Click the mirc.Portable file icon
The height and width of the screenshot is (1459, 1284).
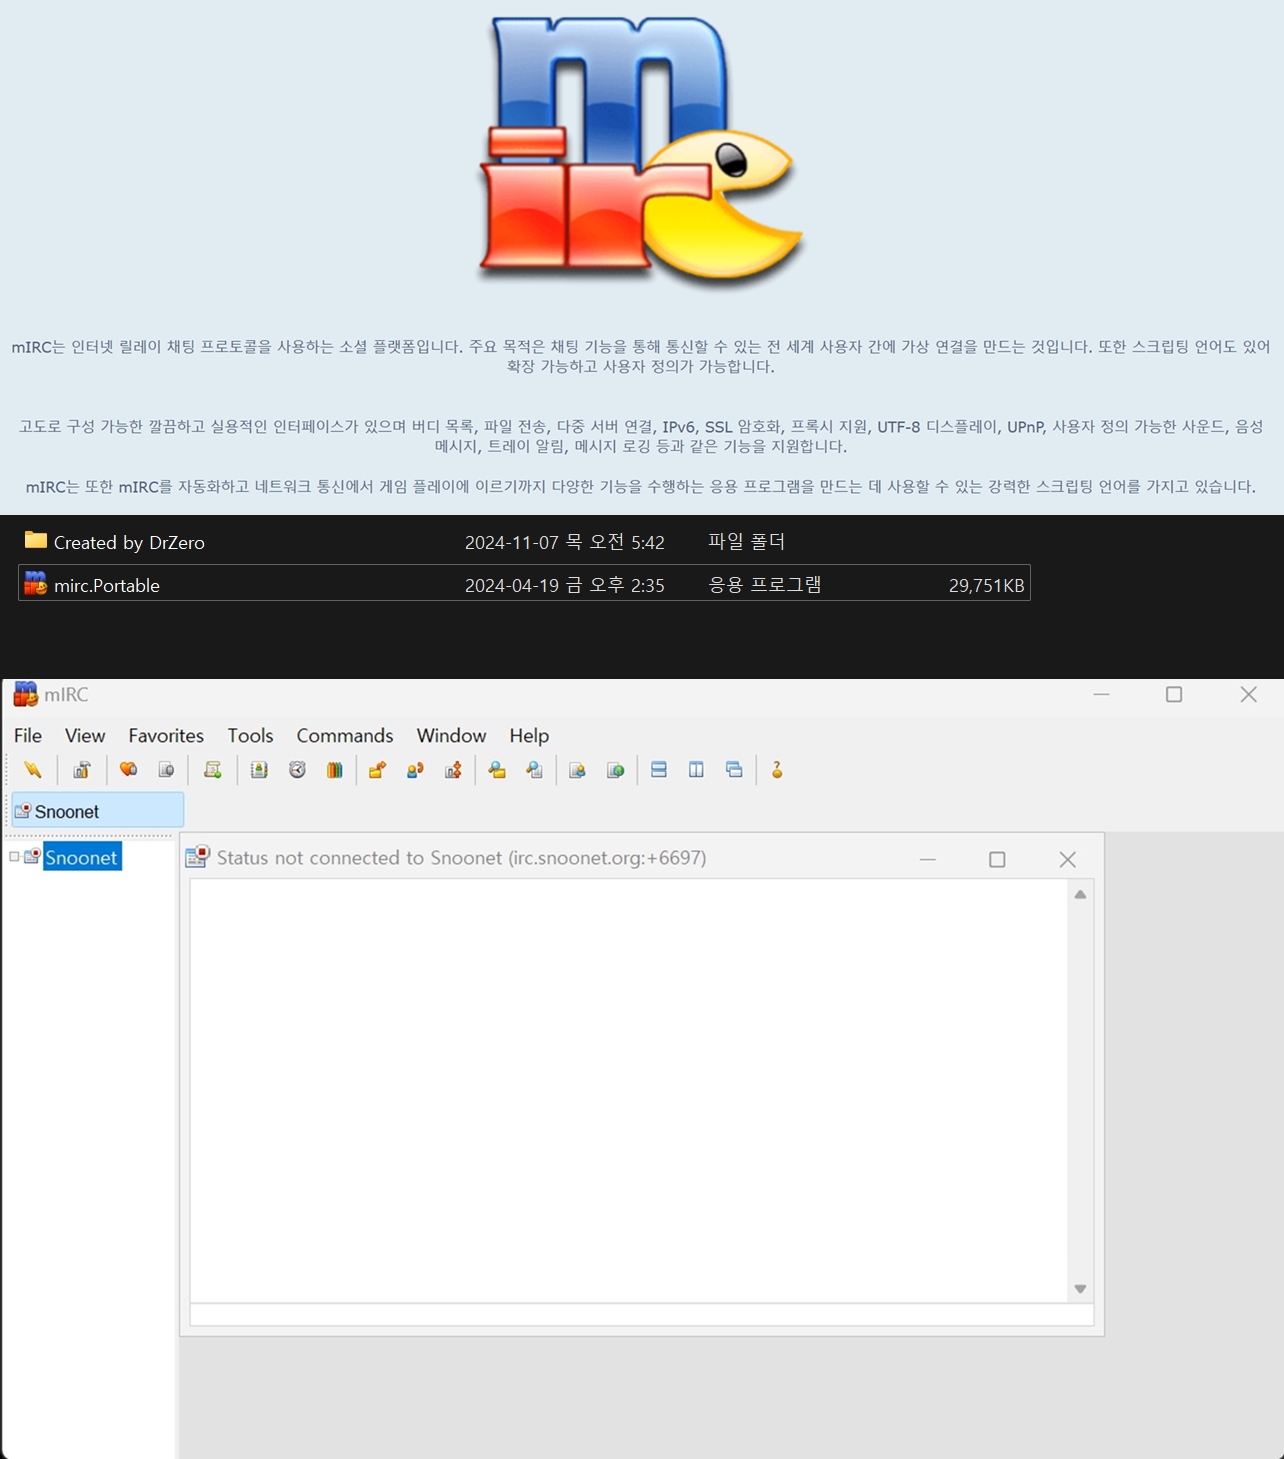pos(36,584)
